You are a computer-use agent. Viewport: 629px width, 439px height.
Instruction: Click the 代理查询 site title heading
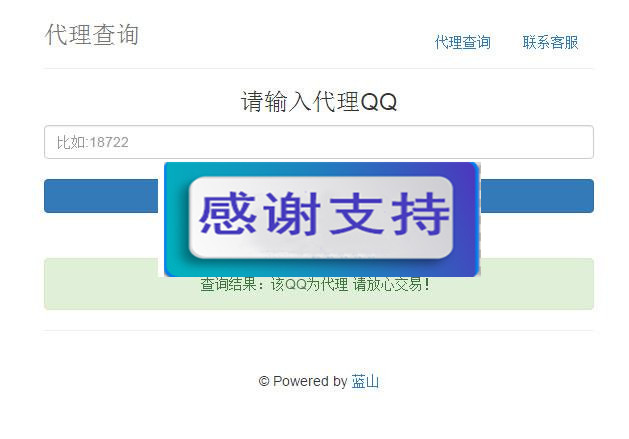coord(92,35)
